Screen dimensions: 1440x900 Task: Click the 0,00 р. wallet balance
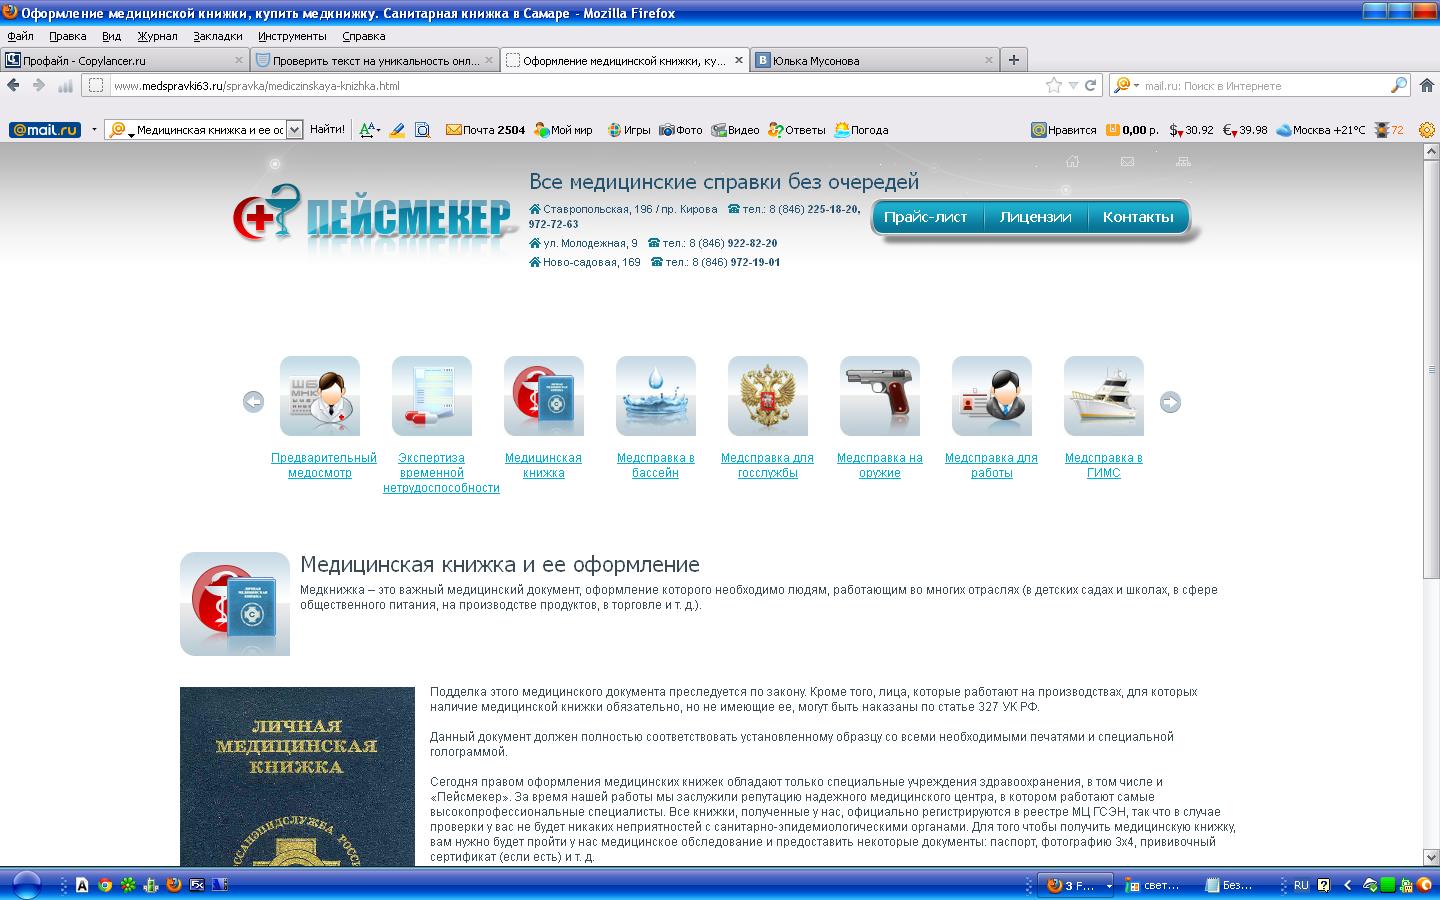pos(1132,130)
